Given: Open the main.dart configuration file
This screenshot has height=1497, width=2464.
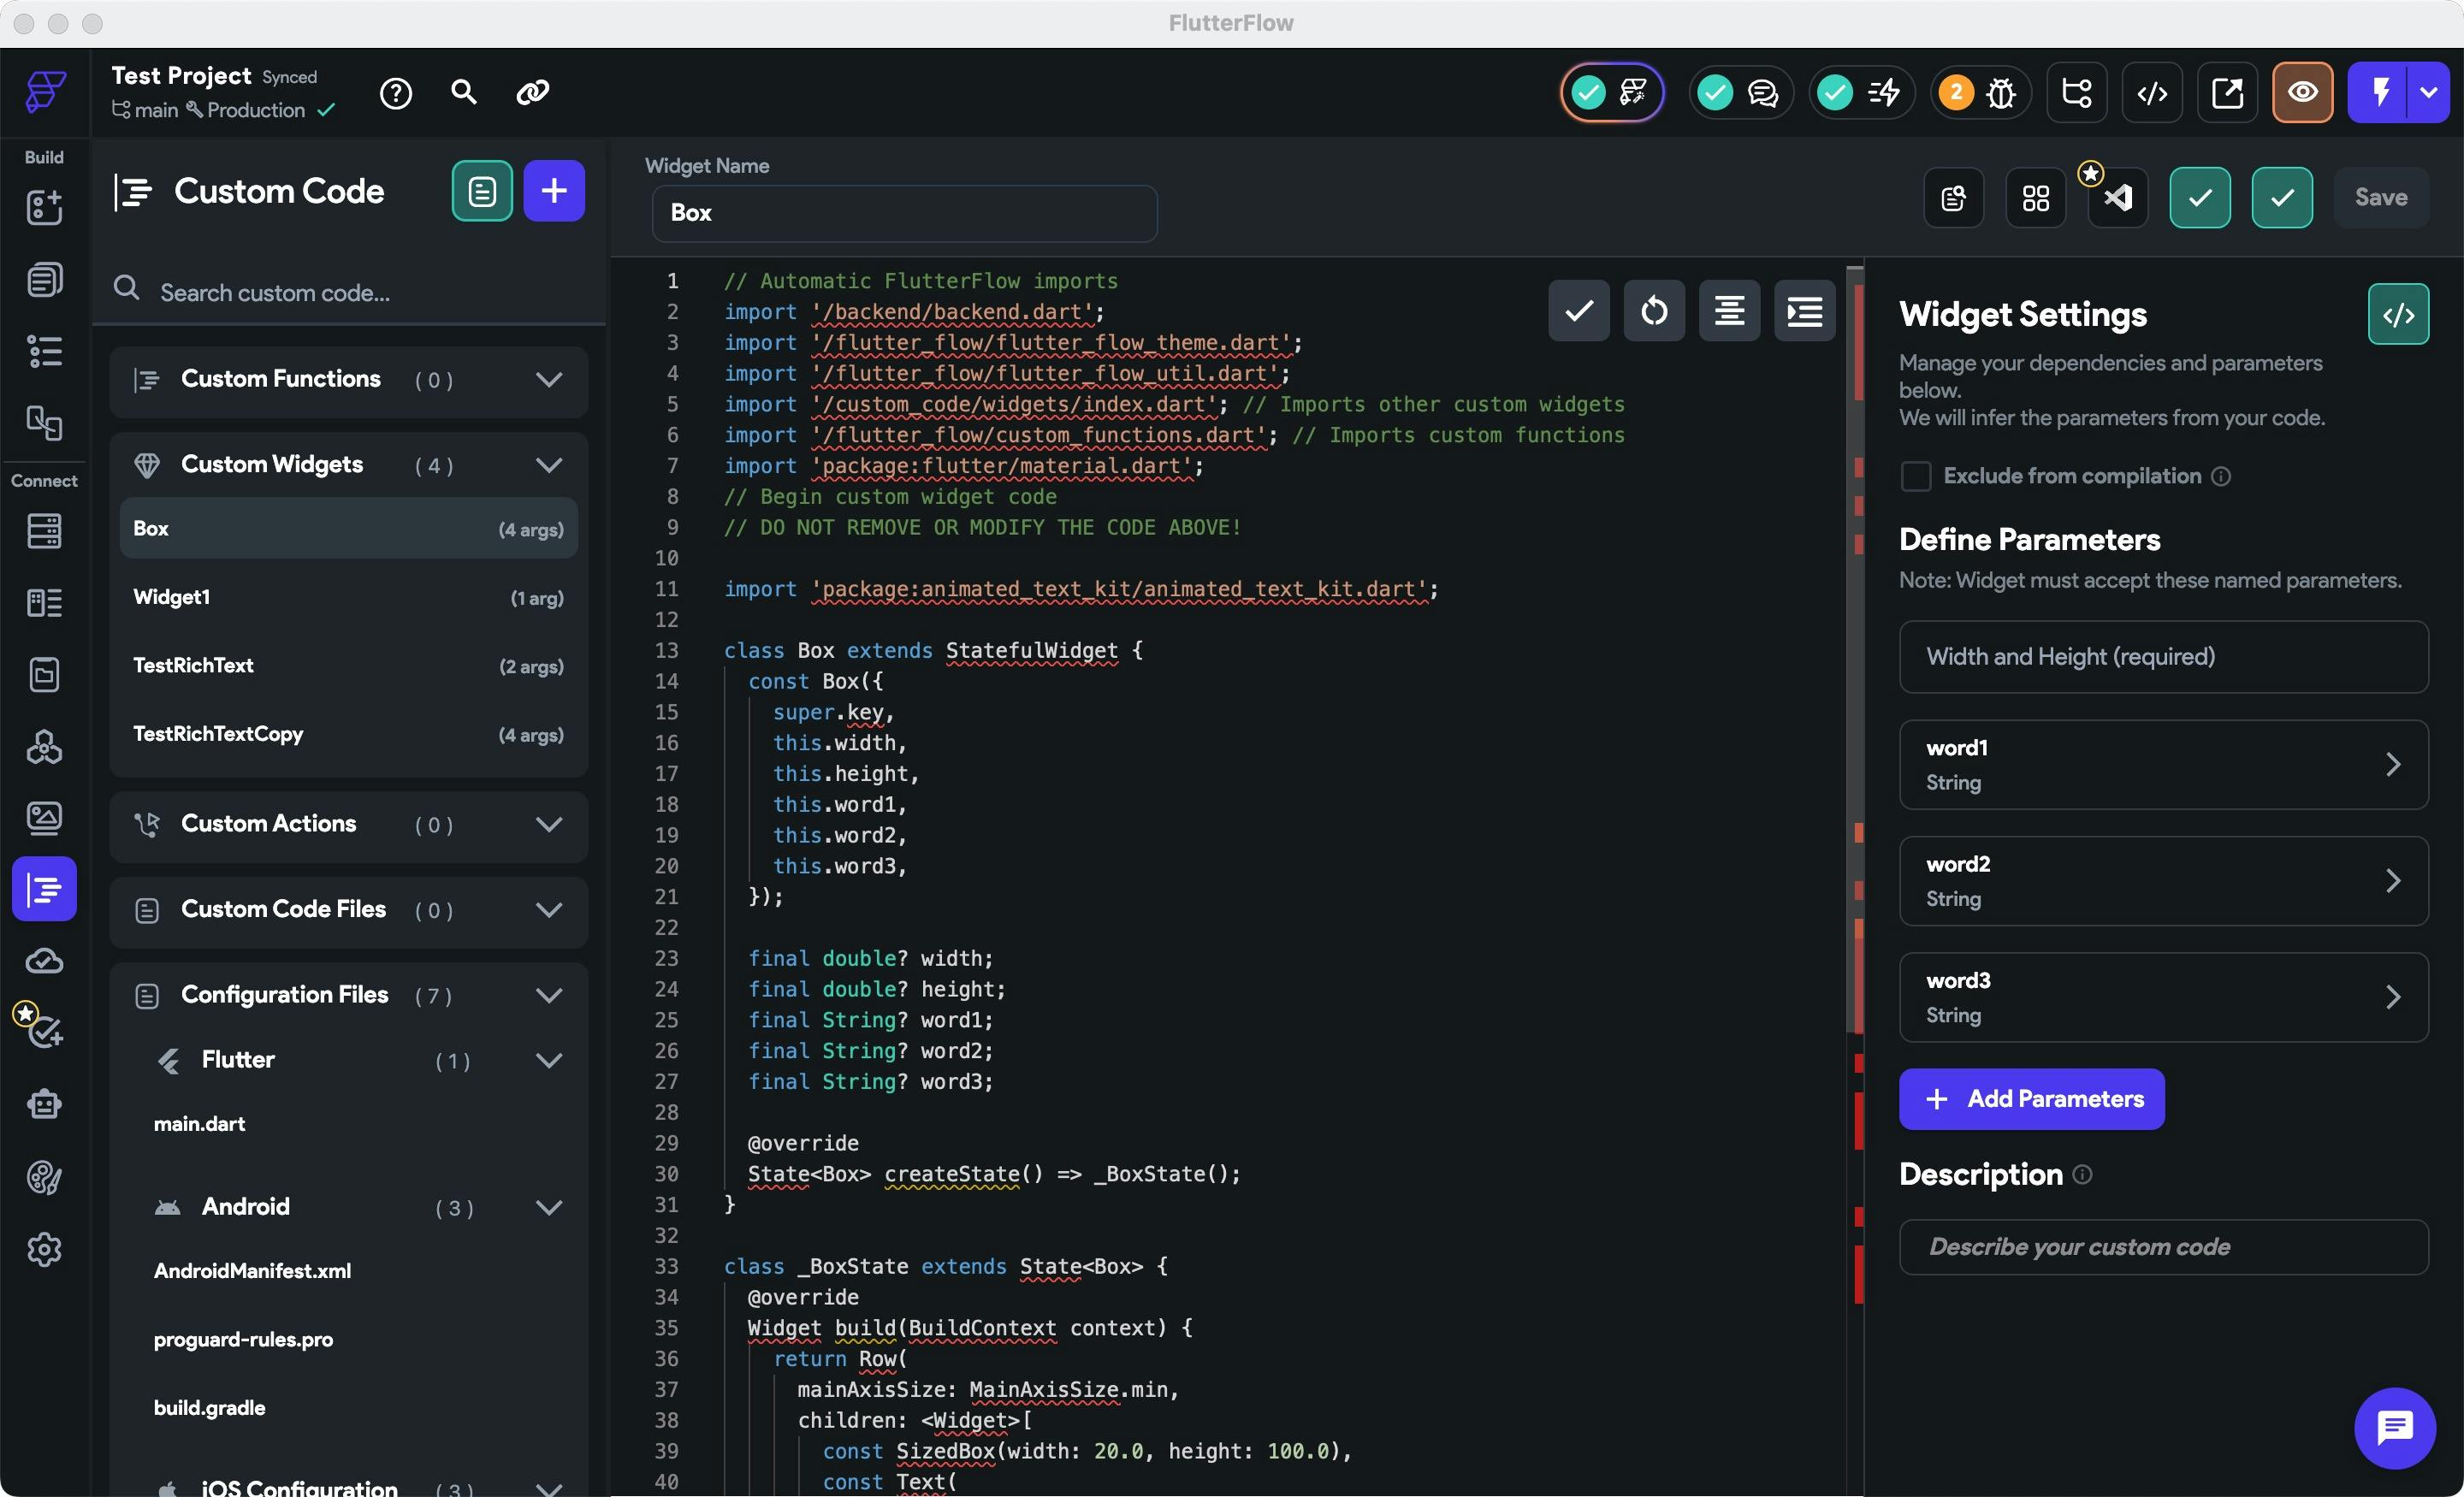Looking at the screenshot, I should point(200,1123).
